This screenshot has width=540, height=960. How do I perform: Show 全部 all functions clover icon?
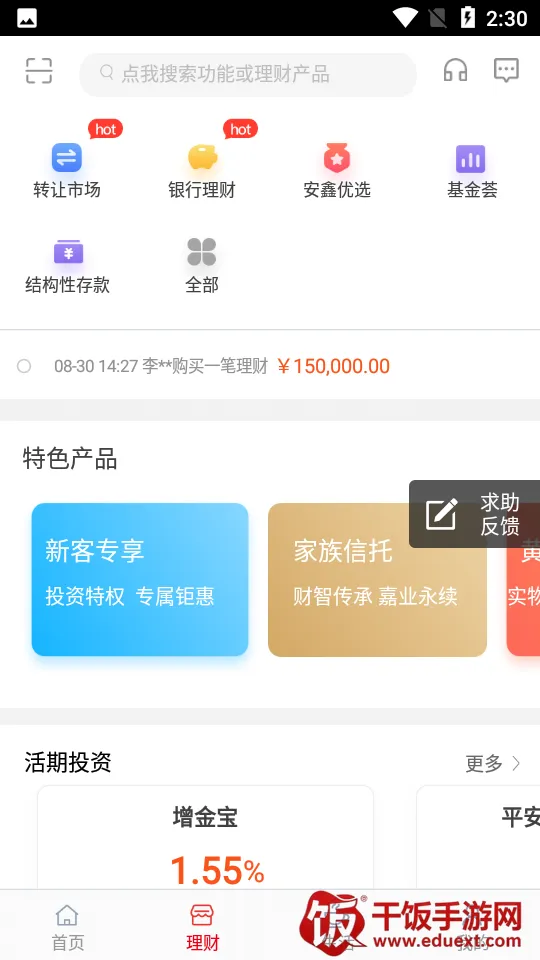(x=202, y=252)
